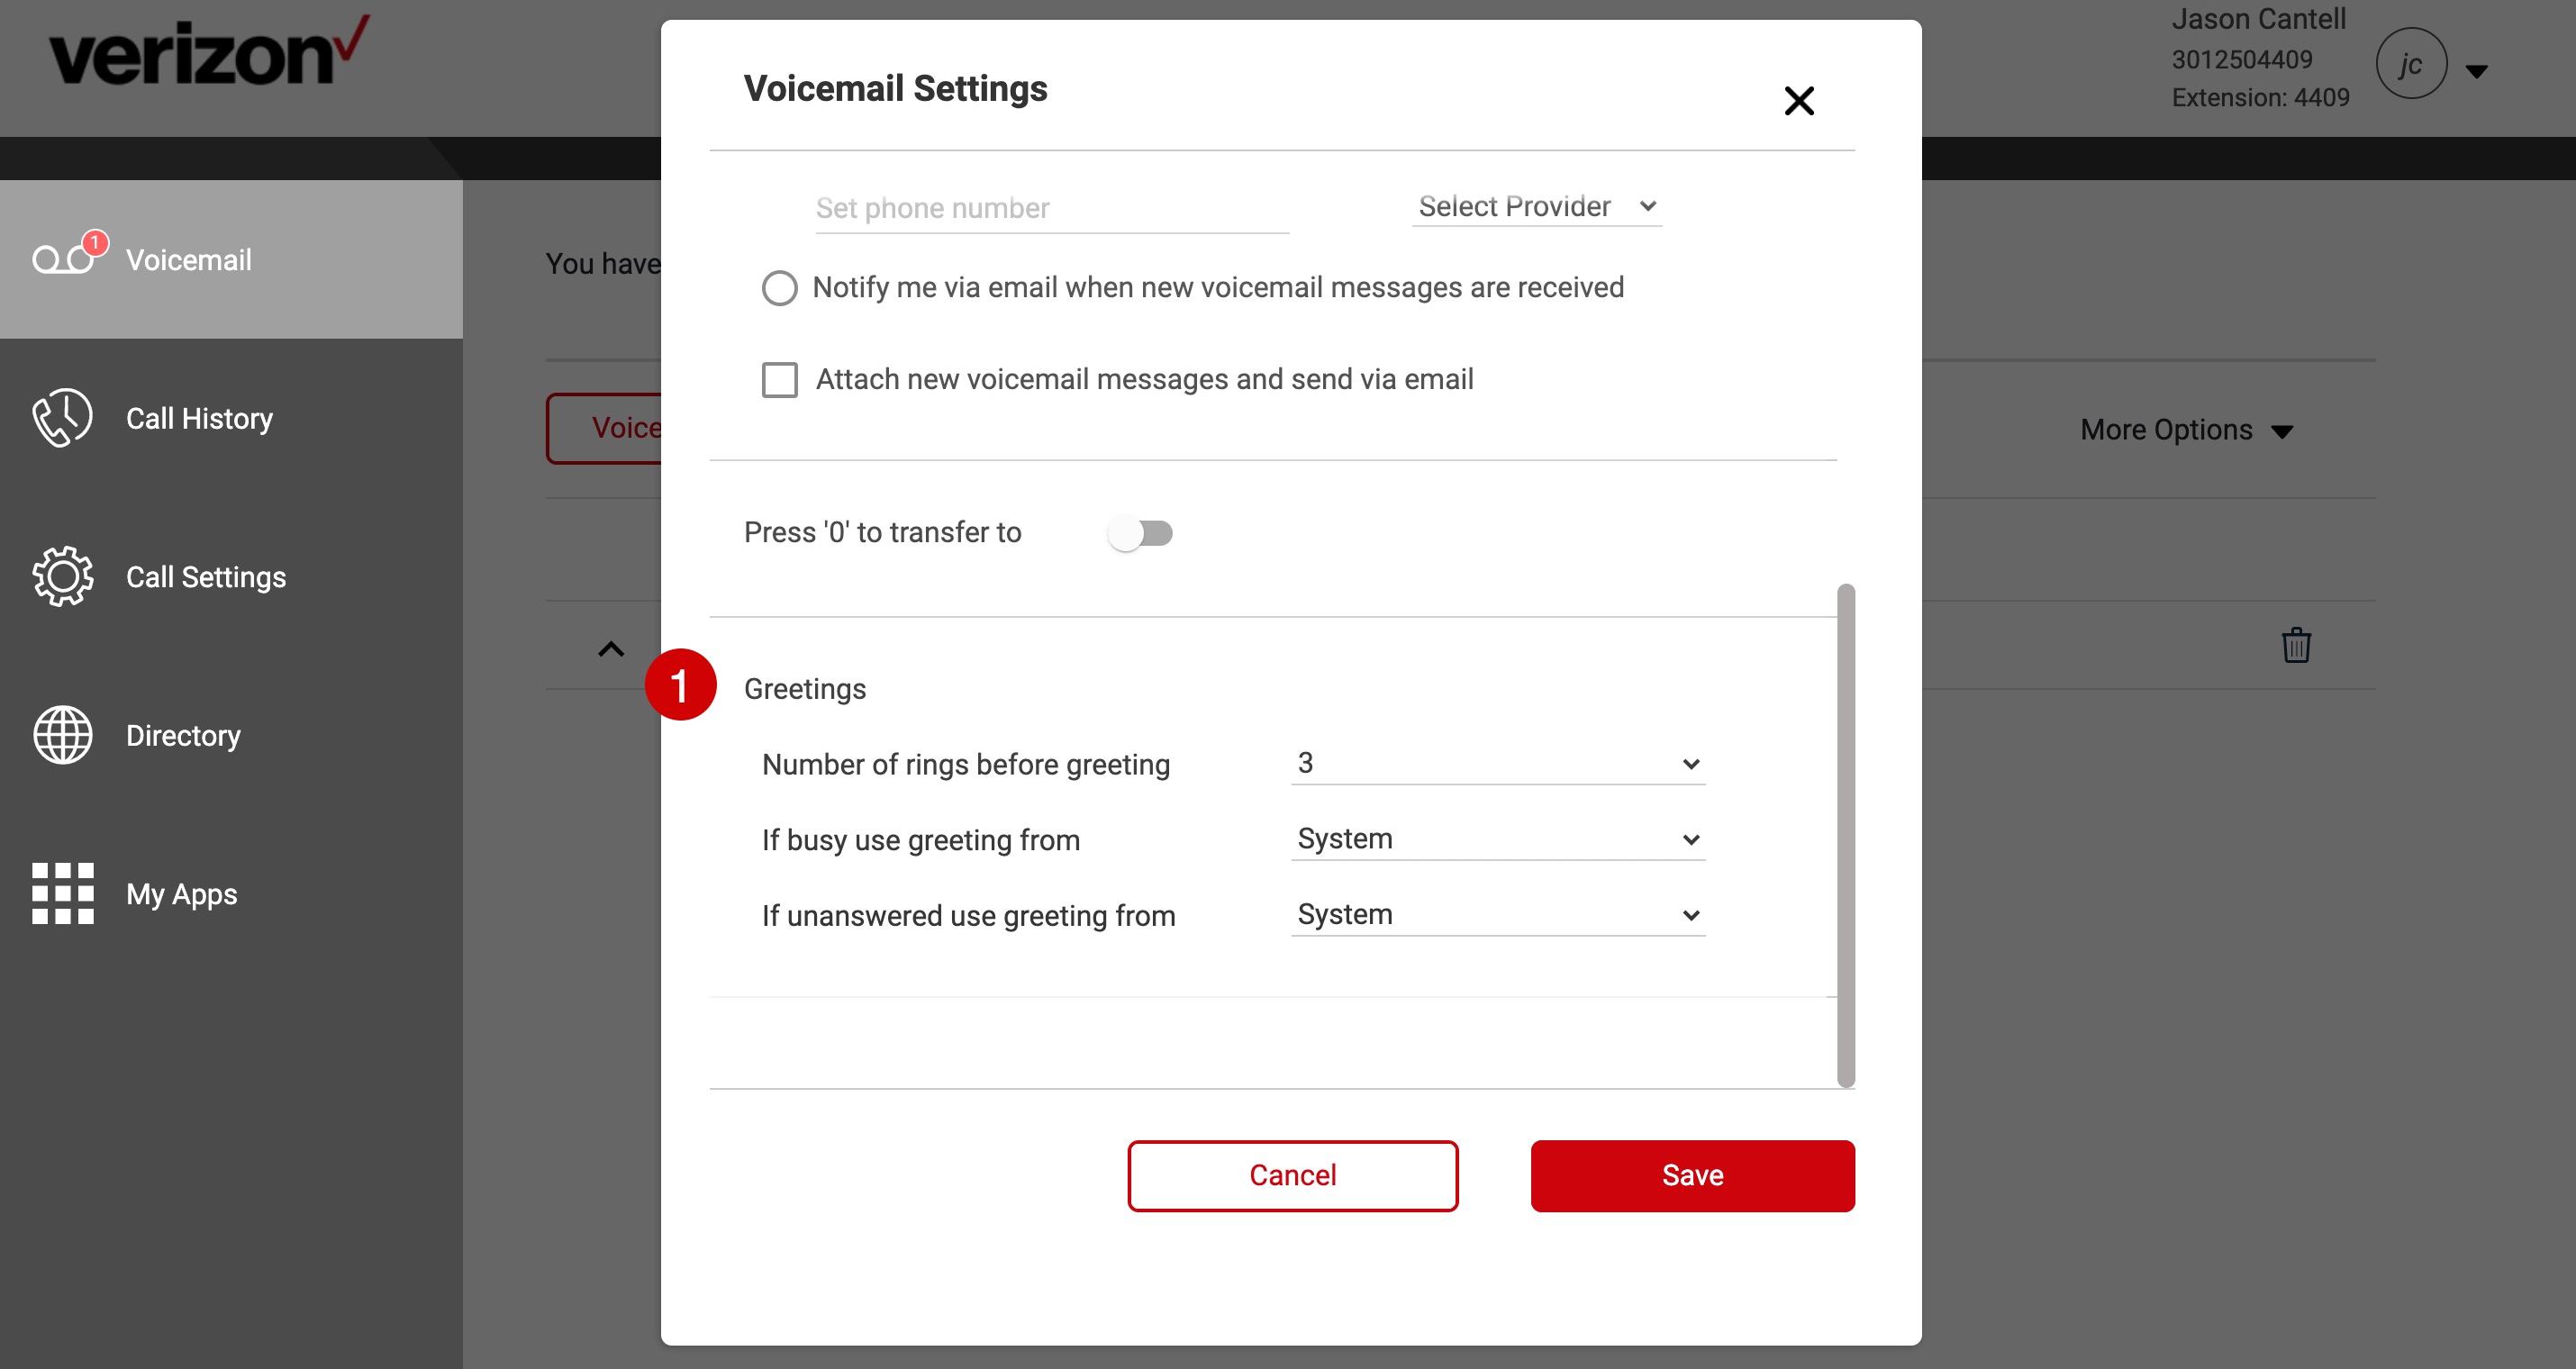Go to Call History menu item
This screenshot has width=2576, height=1369.
(199, 418)
